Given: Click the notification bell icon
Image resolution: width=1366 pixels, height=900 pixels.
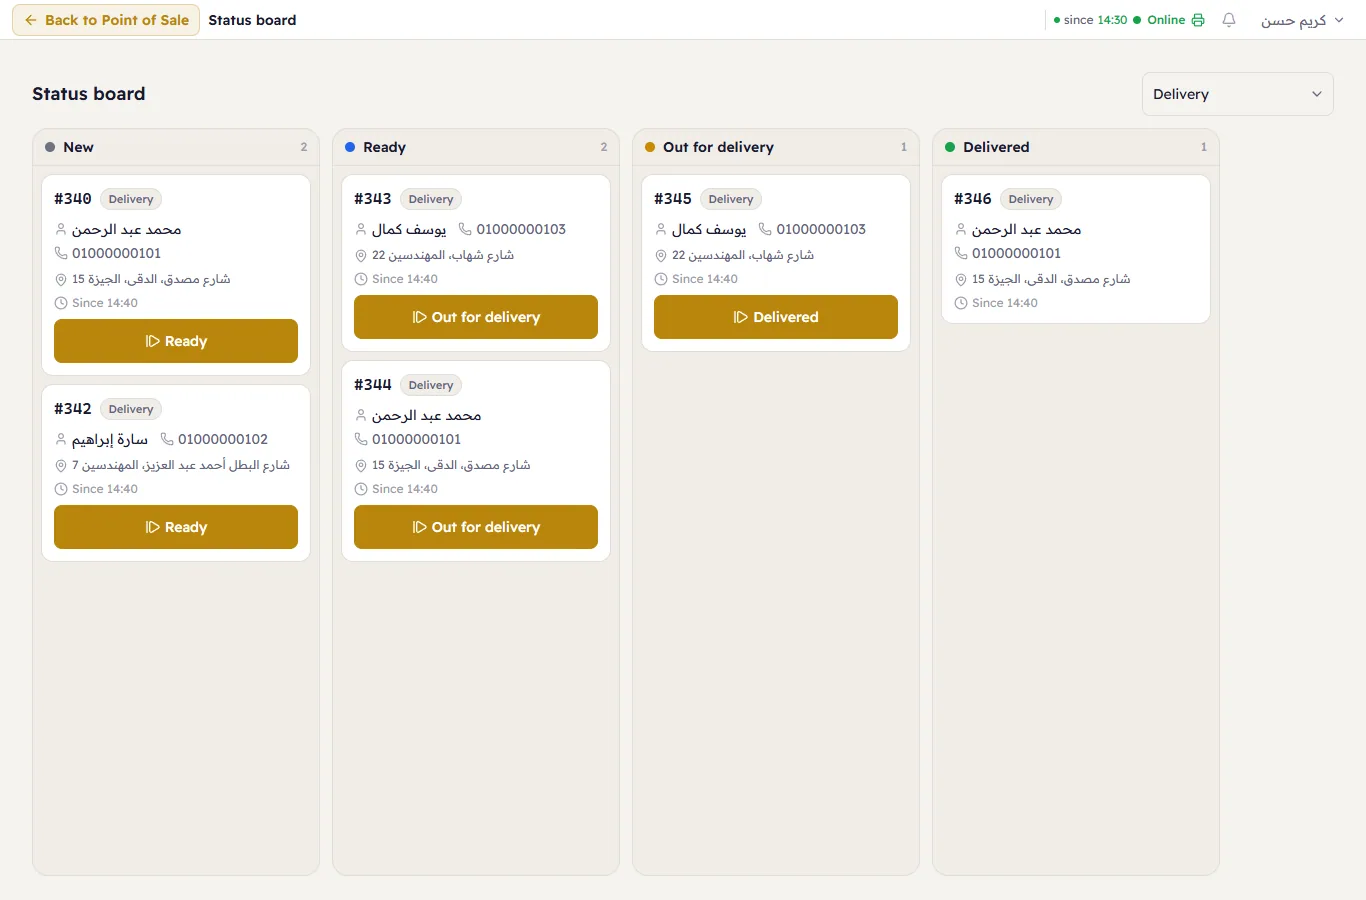Looking at the screenshot, I should coord(1229,20).
